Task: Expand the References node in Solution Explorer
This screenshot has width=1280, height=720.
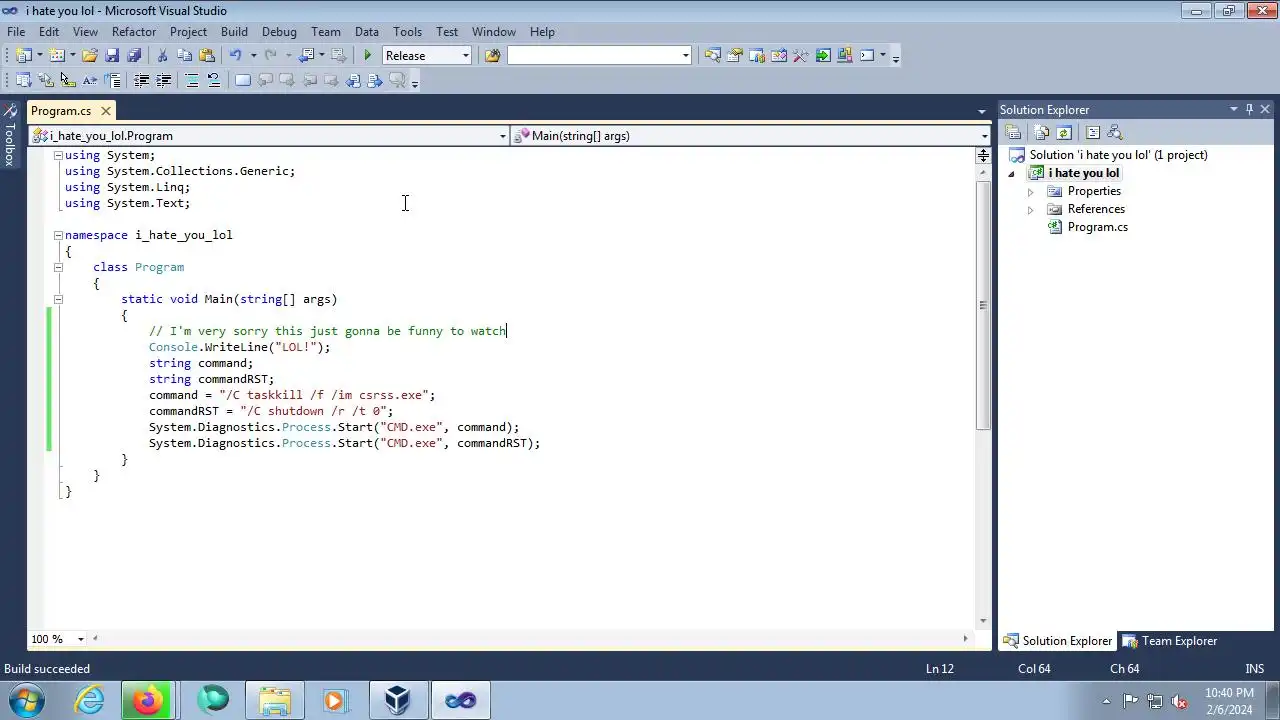Action: pos(1030,209)
